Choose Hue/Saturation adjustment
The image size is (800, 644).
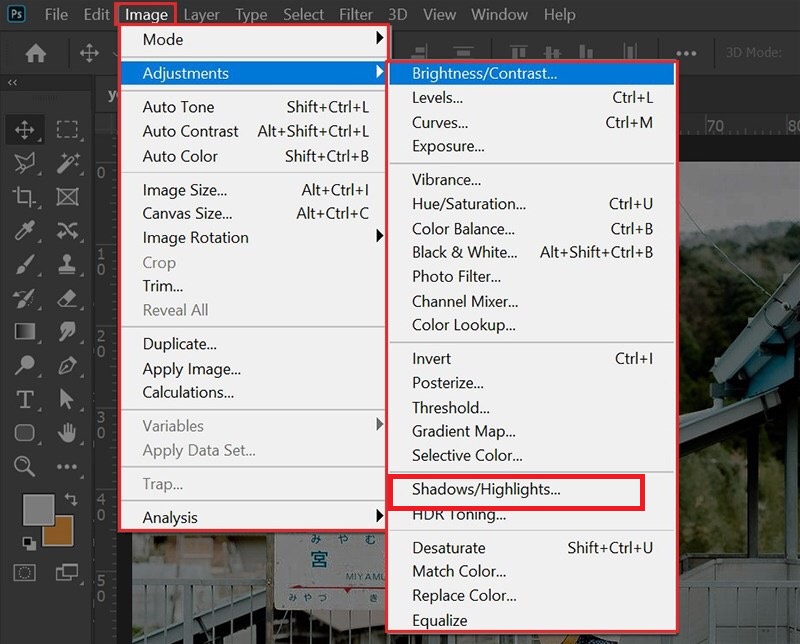532,204
